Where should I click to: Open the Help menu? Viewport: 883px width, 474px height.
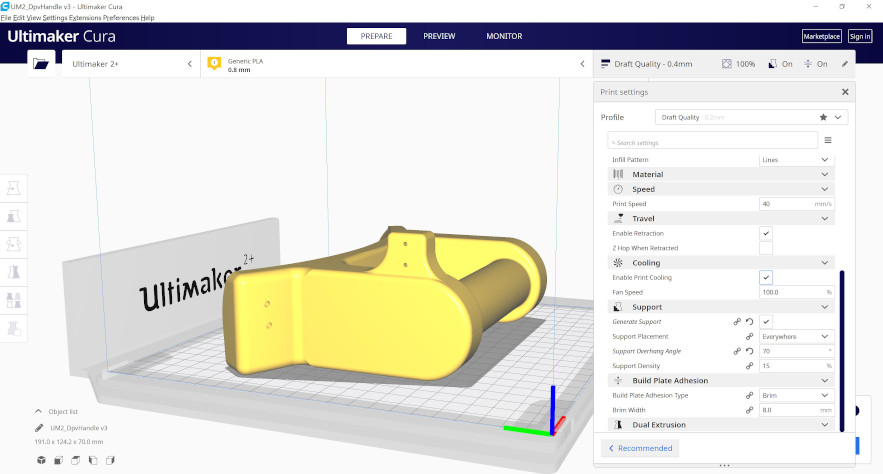(148, 18)
